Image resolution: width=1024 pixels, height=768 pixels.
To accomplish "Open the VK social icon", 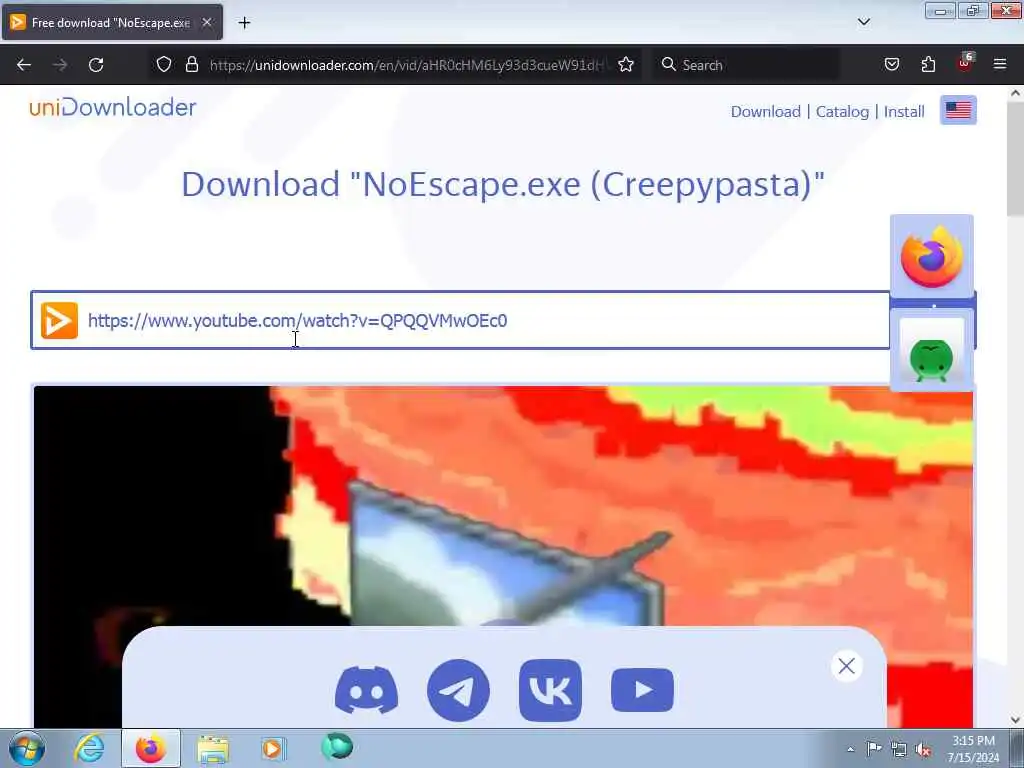I will click(551, 690).
